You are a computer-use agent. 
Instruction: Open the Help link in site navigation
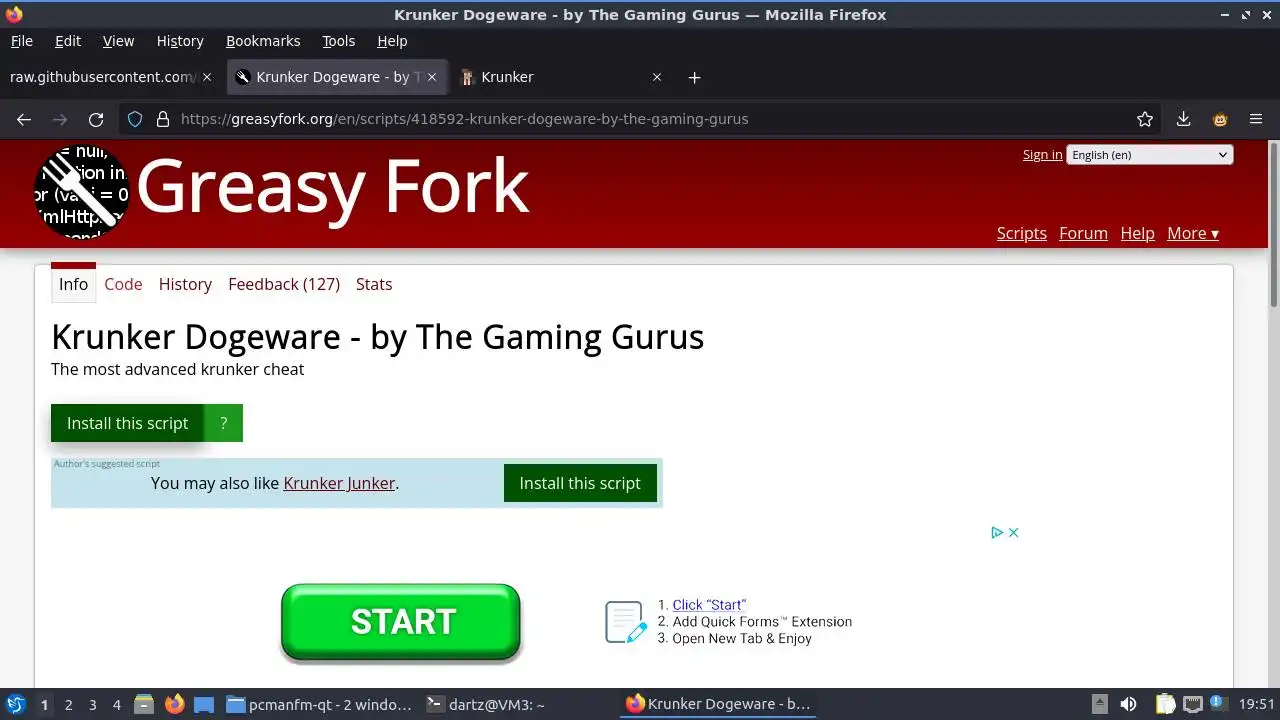click(1137, 233)
